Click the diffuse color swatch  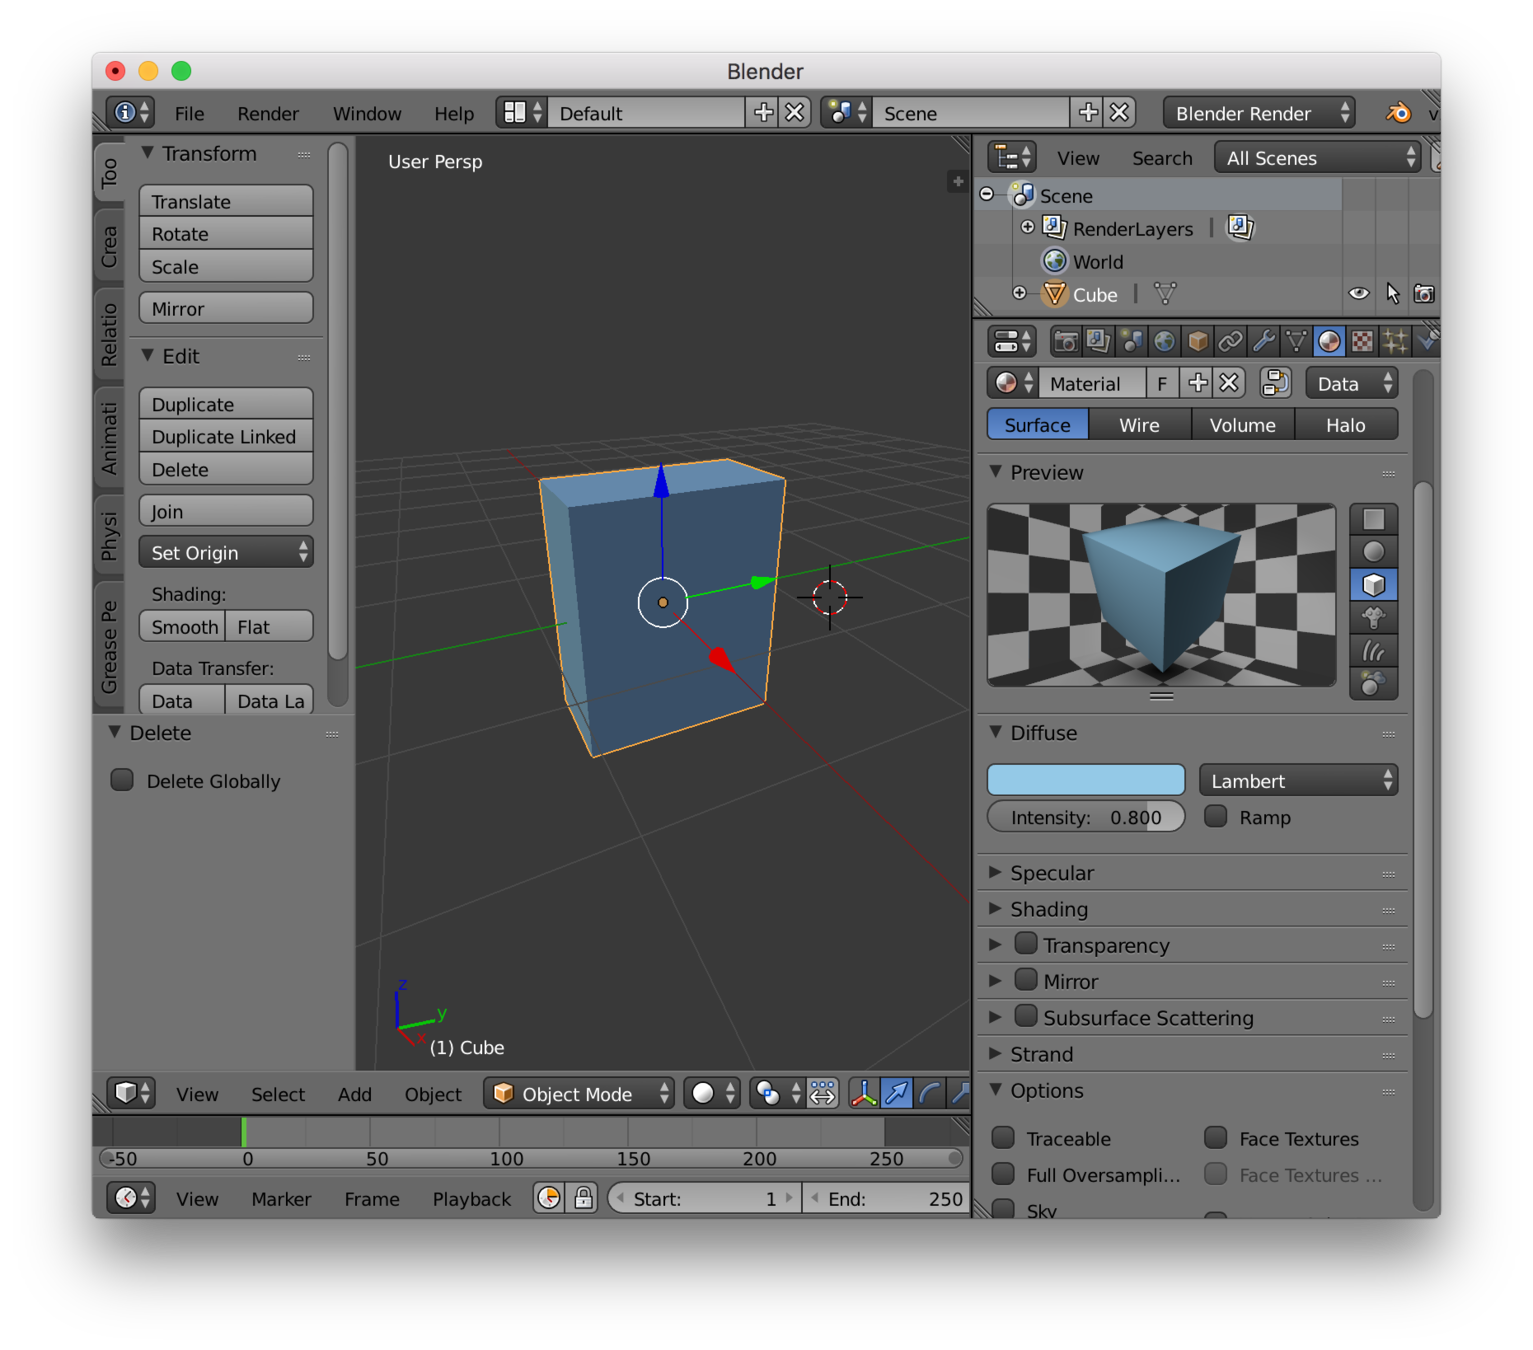(x=1086, y=780)
